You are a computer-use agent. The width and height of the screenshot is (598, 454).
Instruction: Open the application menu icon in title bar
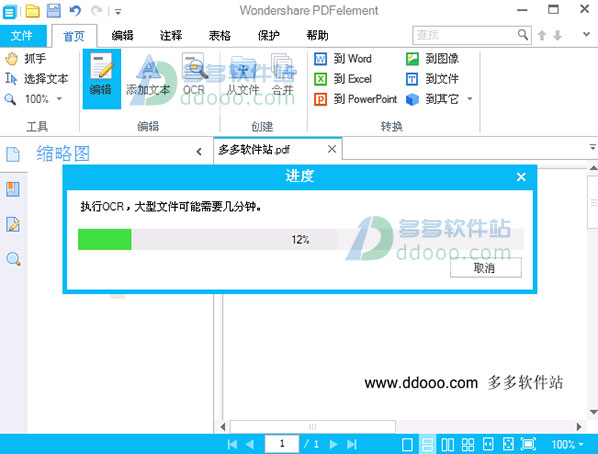pos(9,11)
